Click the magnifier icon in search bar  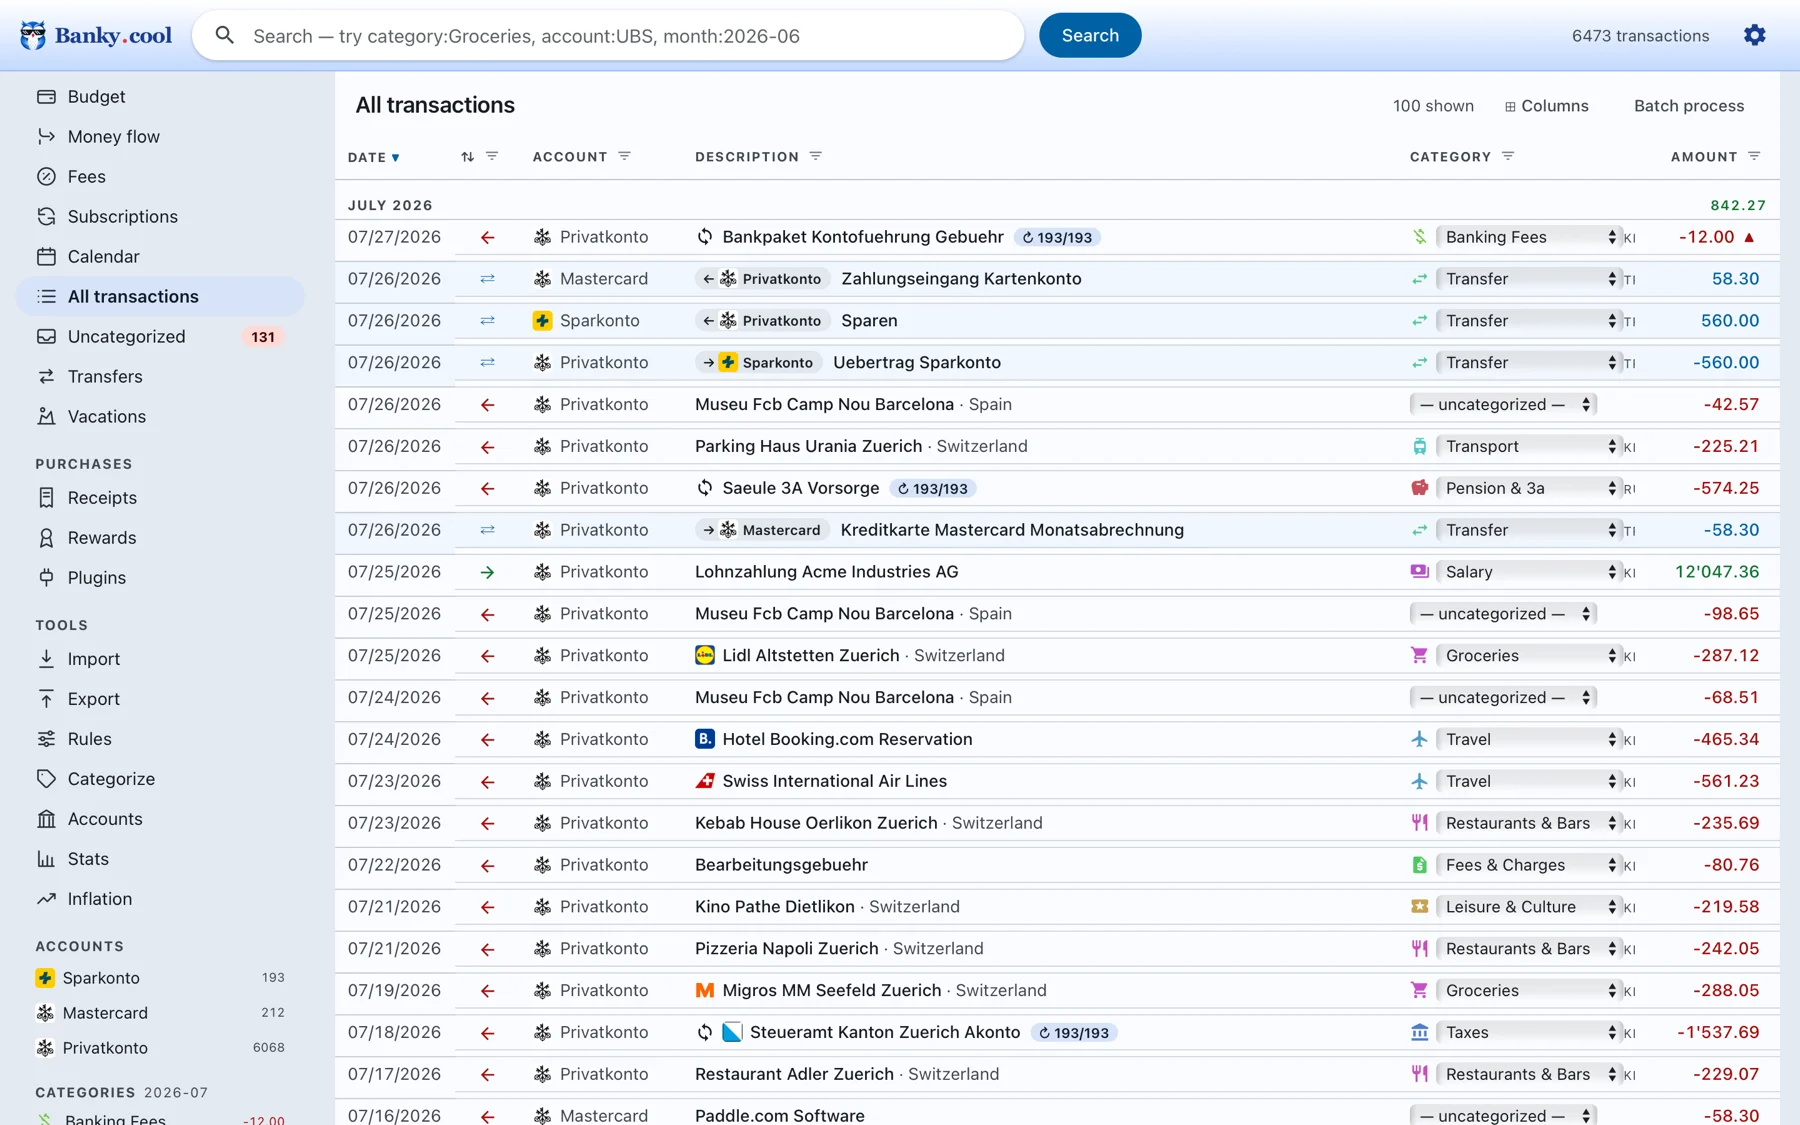[225, 36]
